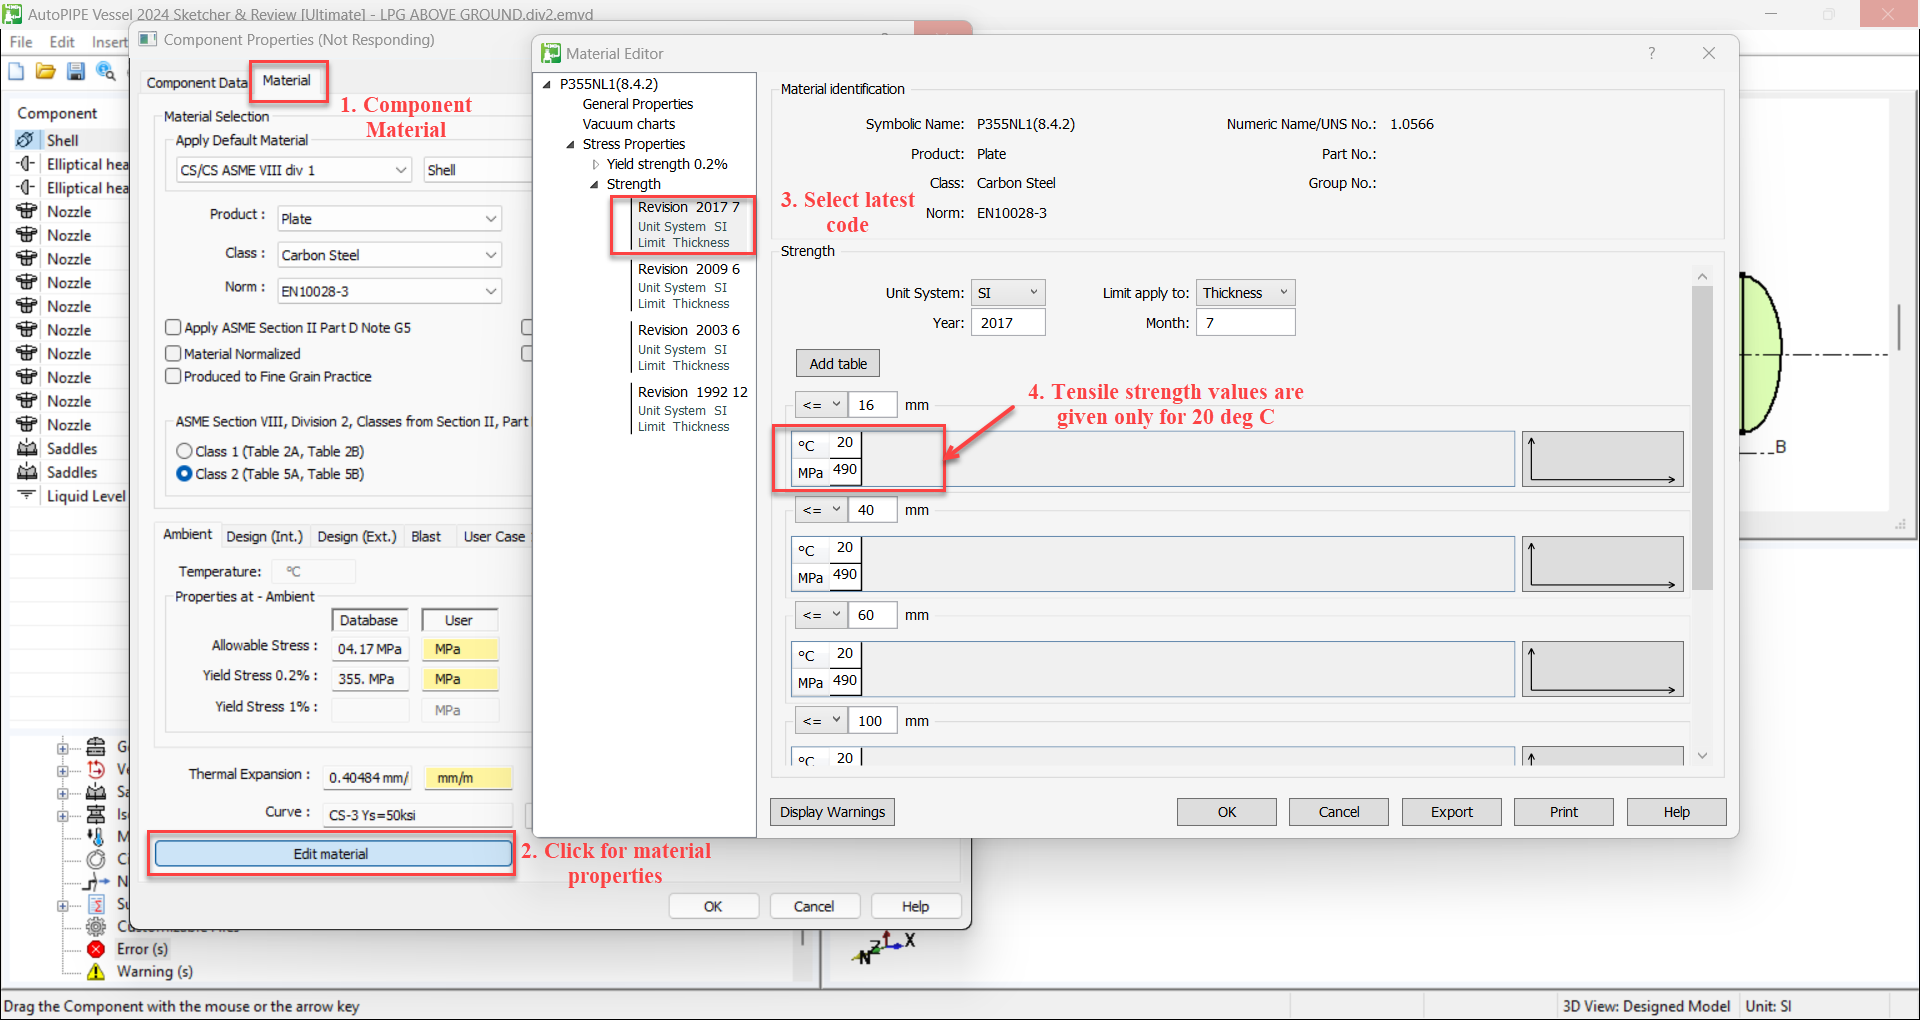Viewport: 1920px width, 1020px height.
Task: Click OK in the Material Editor
Action: point(1226,812)
